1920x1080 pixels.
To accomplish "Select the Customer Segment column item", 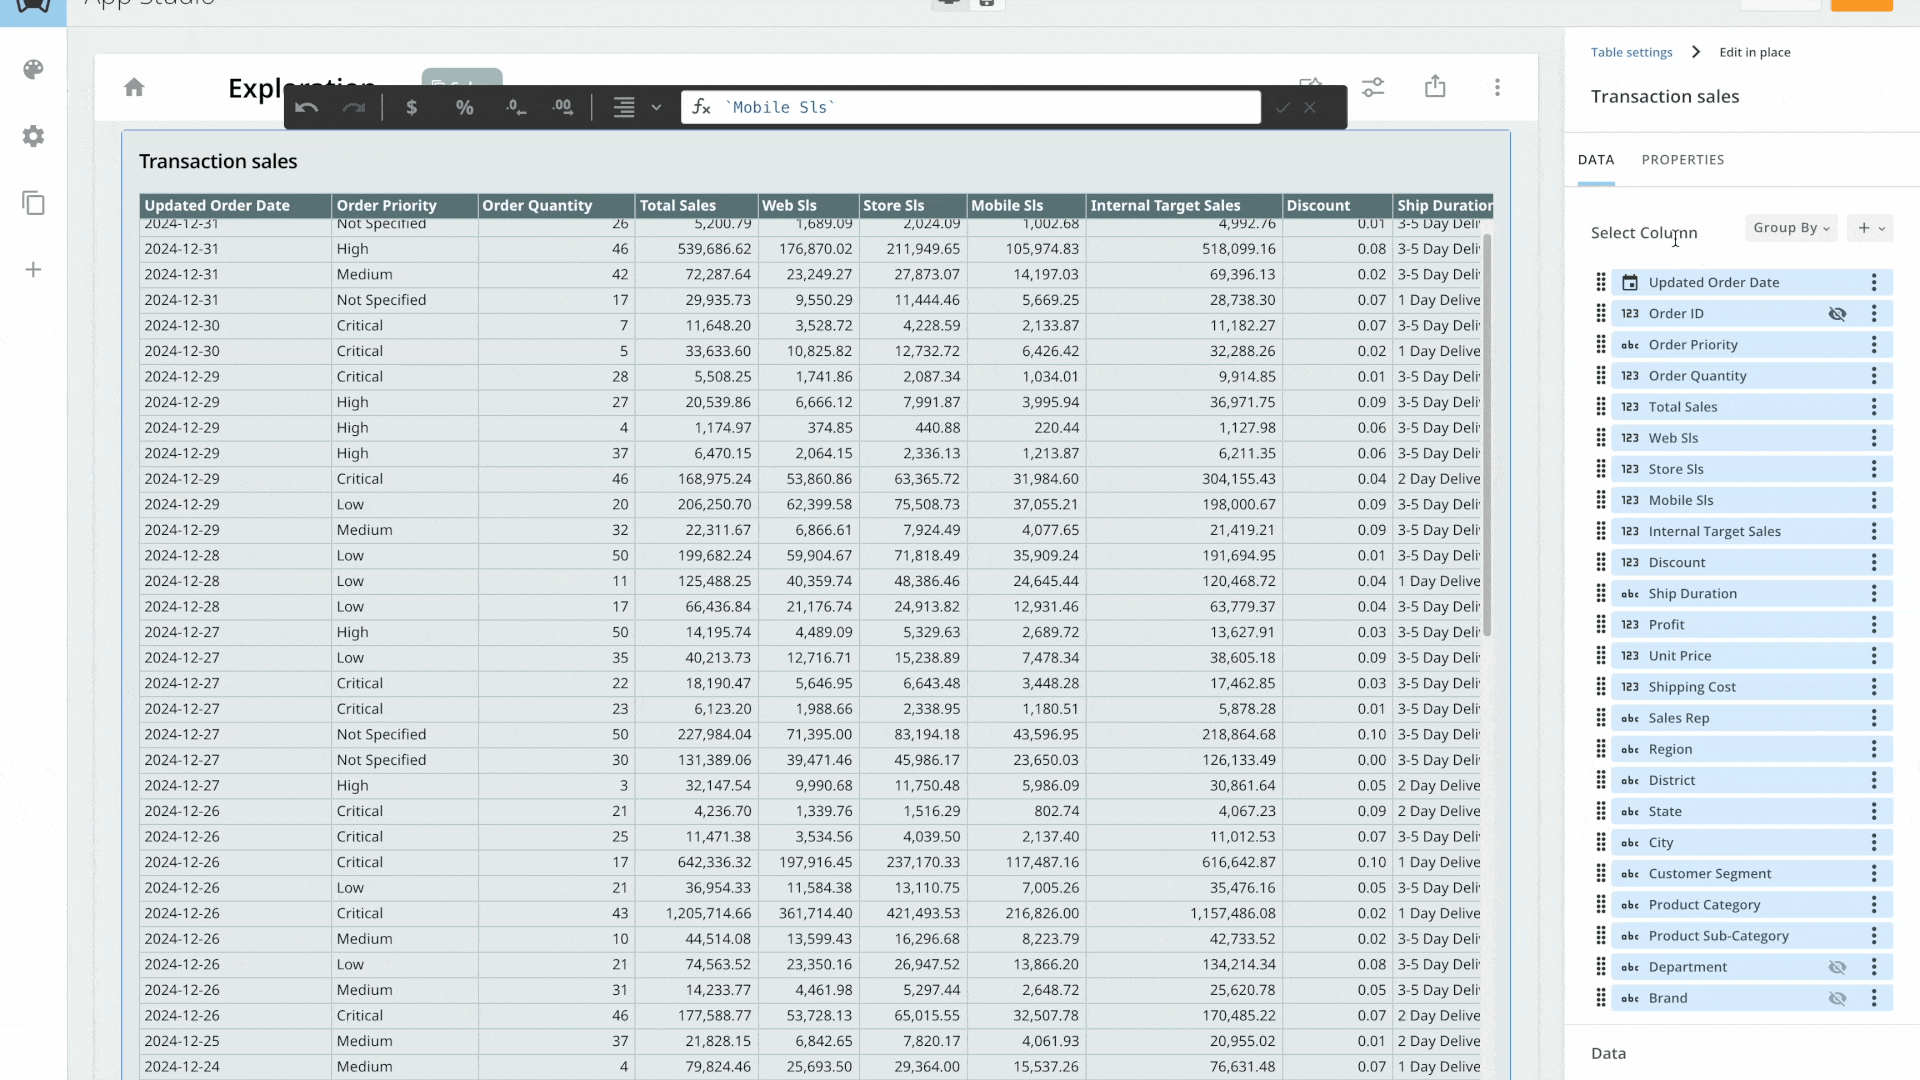I will [1752, 874].
